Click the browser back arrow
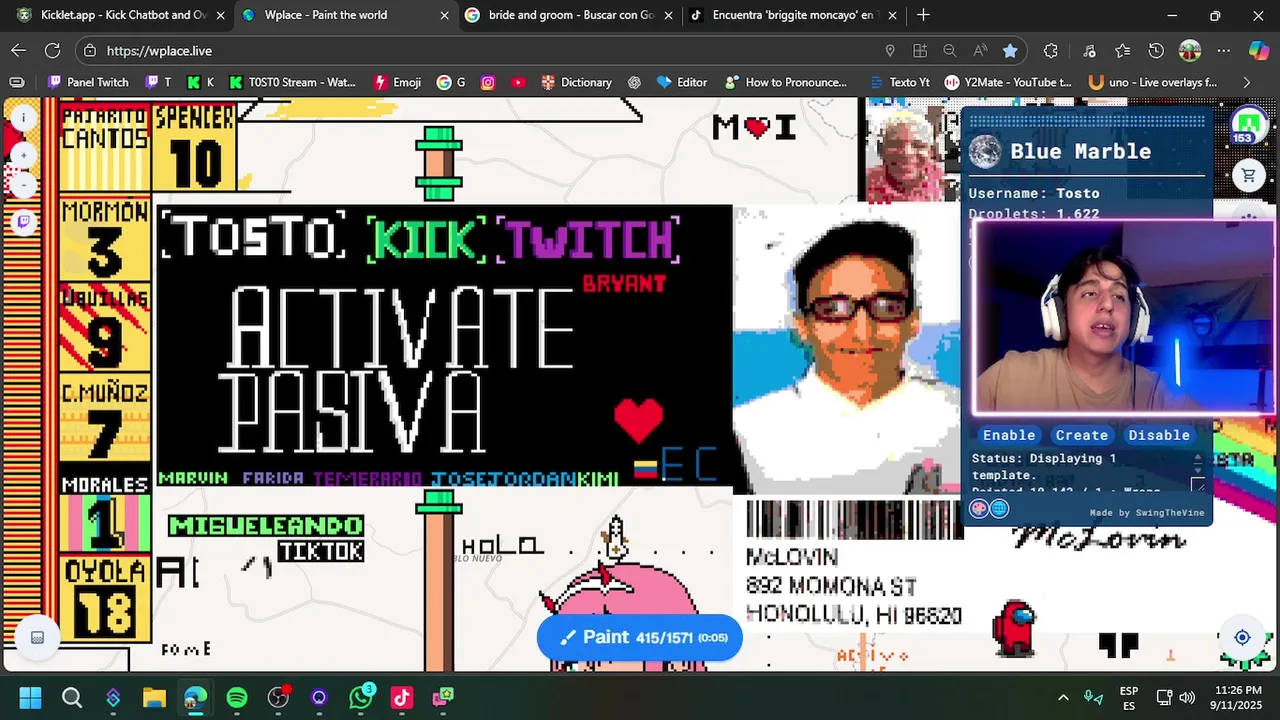 19,50
